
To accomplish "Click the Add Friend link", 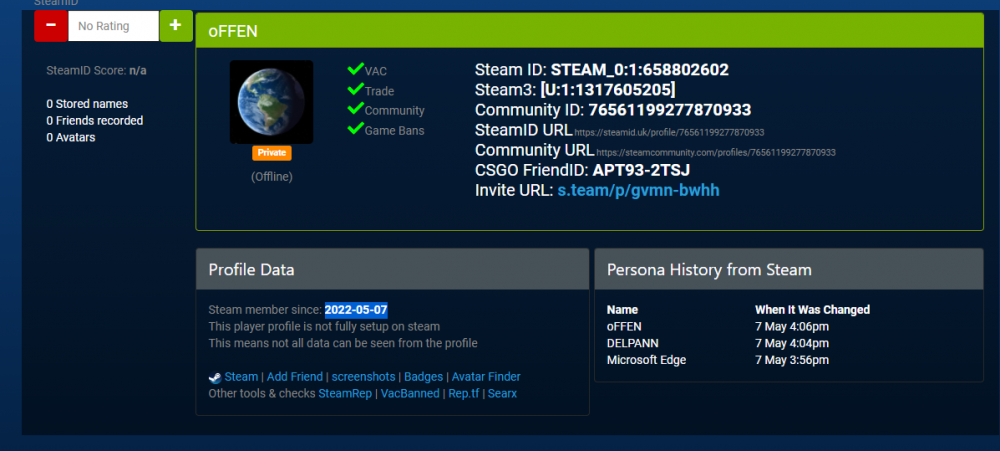I will click(x=294, y=377).
